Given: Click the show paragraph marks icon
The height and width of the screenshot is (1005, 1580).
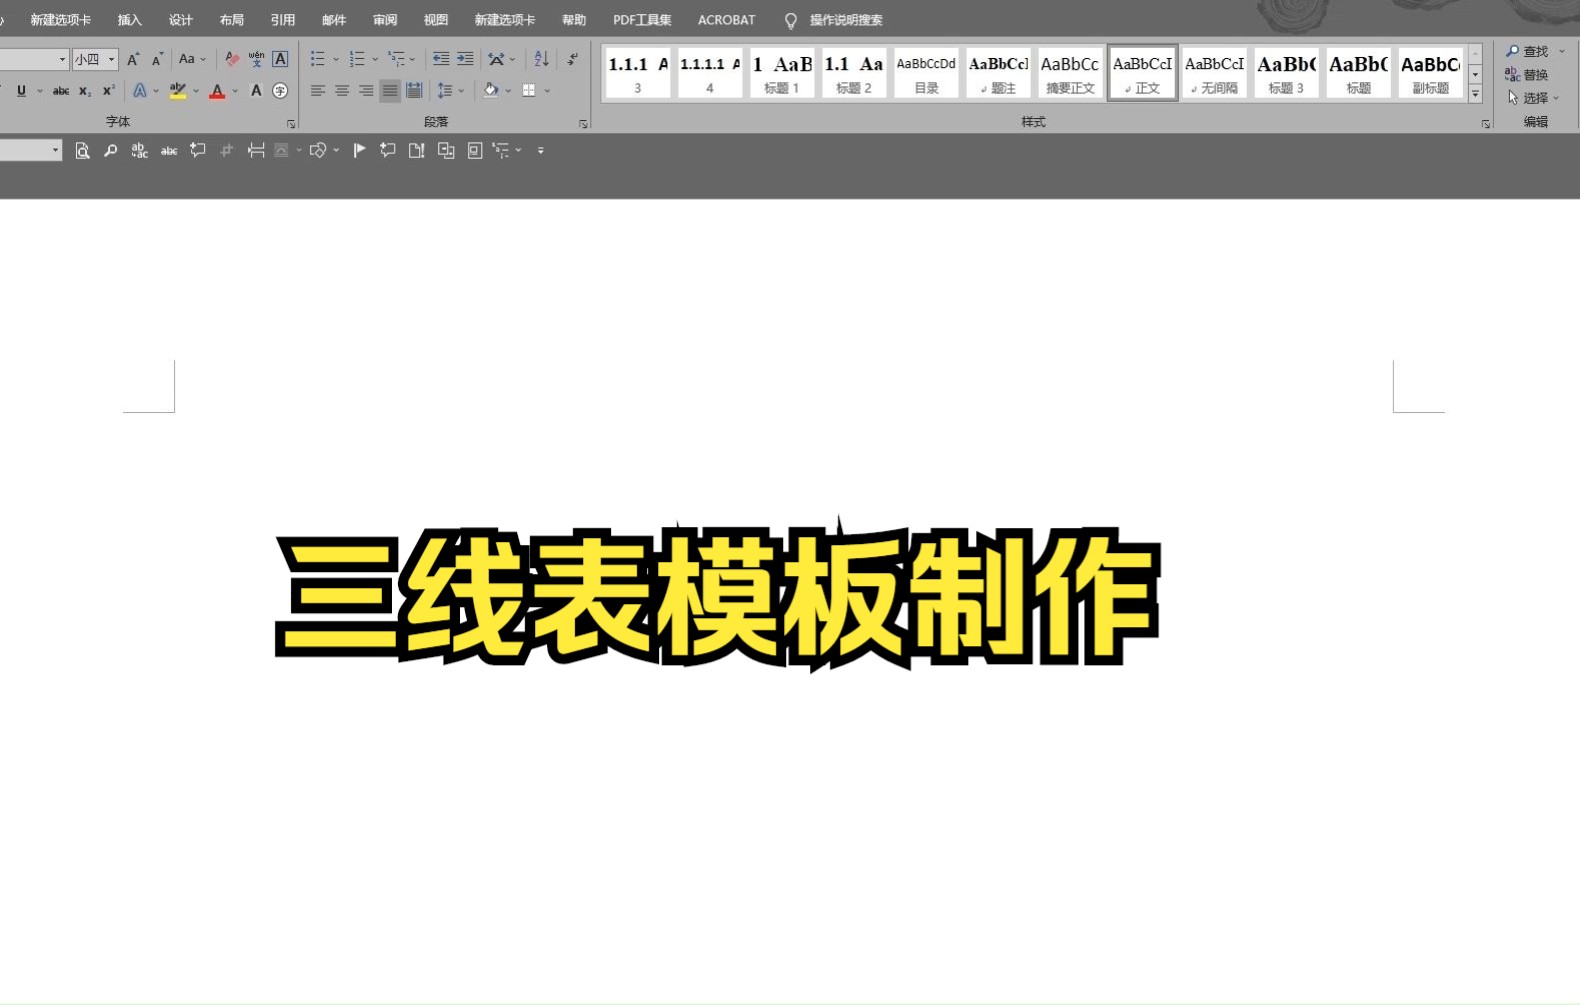Looking at the screenshot, I should click(x=572, y=59).
